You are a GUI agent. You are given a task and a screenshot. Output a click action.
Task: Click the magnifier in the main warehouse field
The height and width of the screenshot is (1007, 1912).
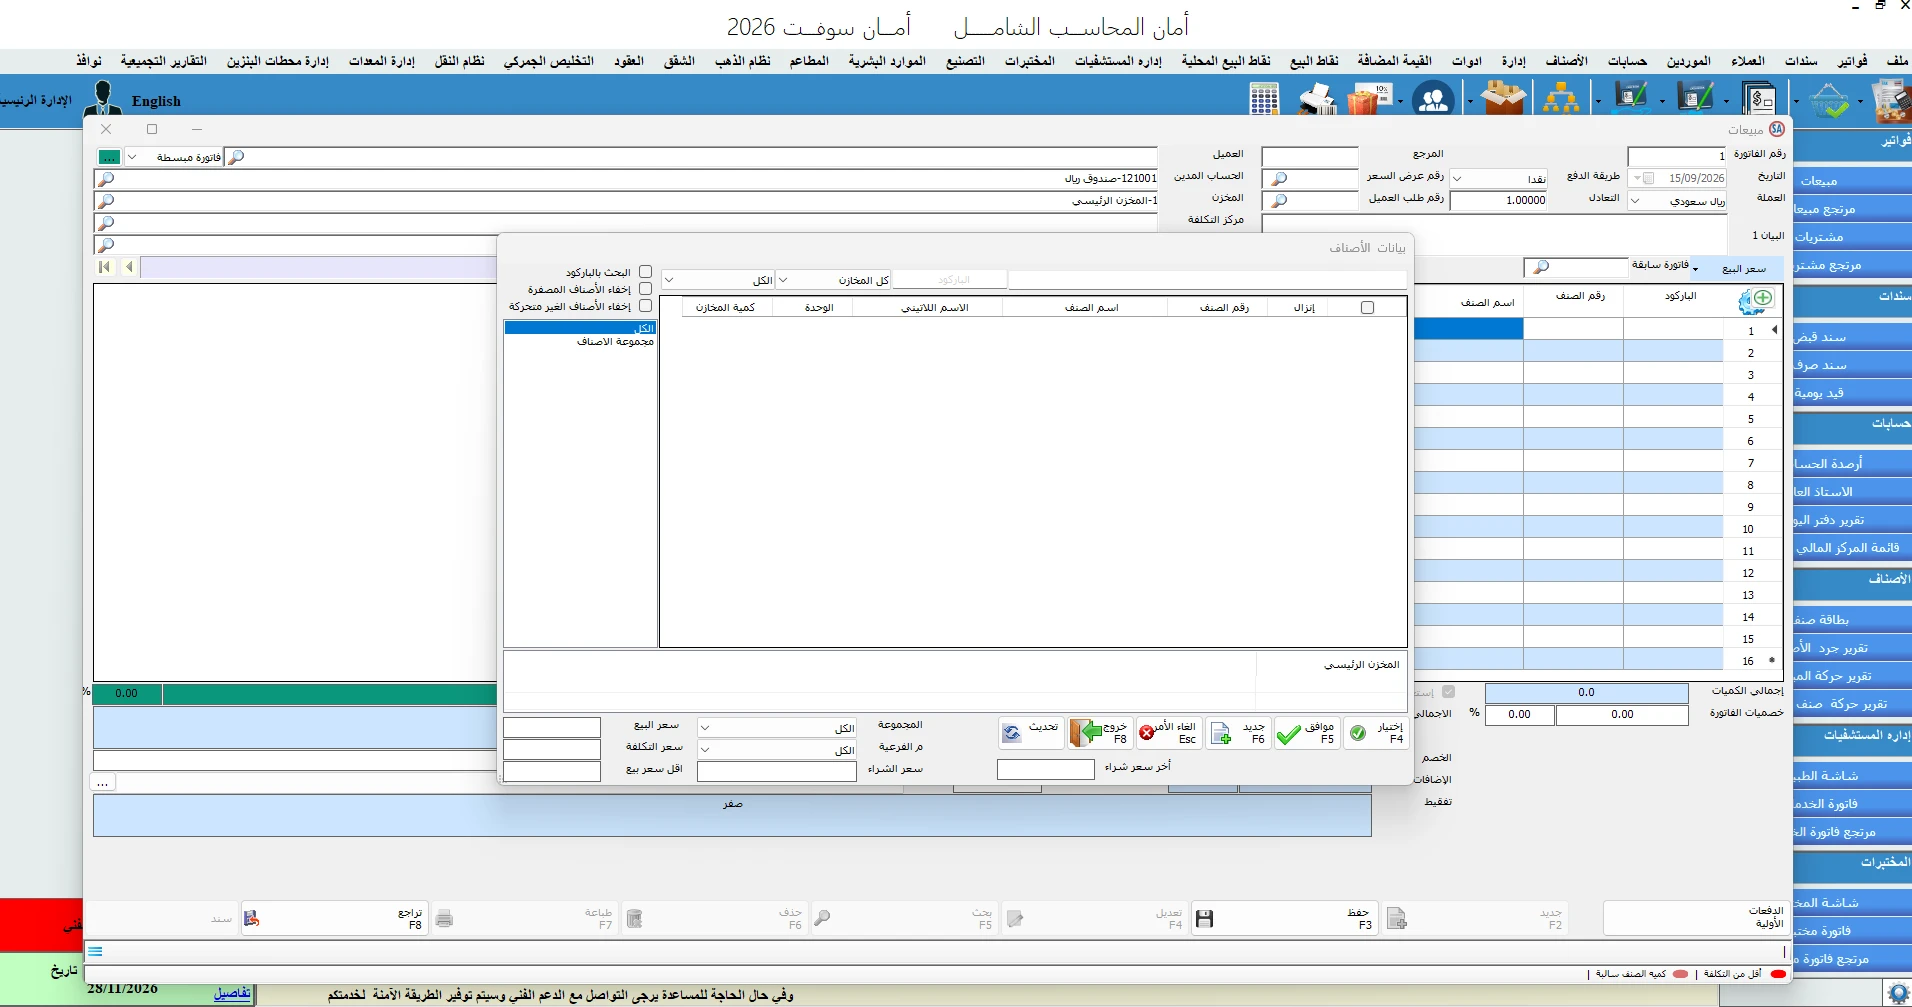pyautogui.click(x=106, y=201)
